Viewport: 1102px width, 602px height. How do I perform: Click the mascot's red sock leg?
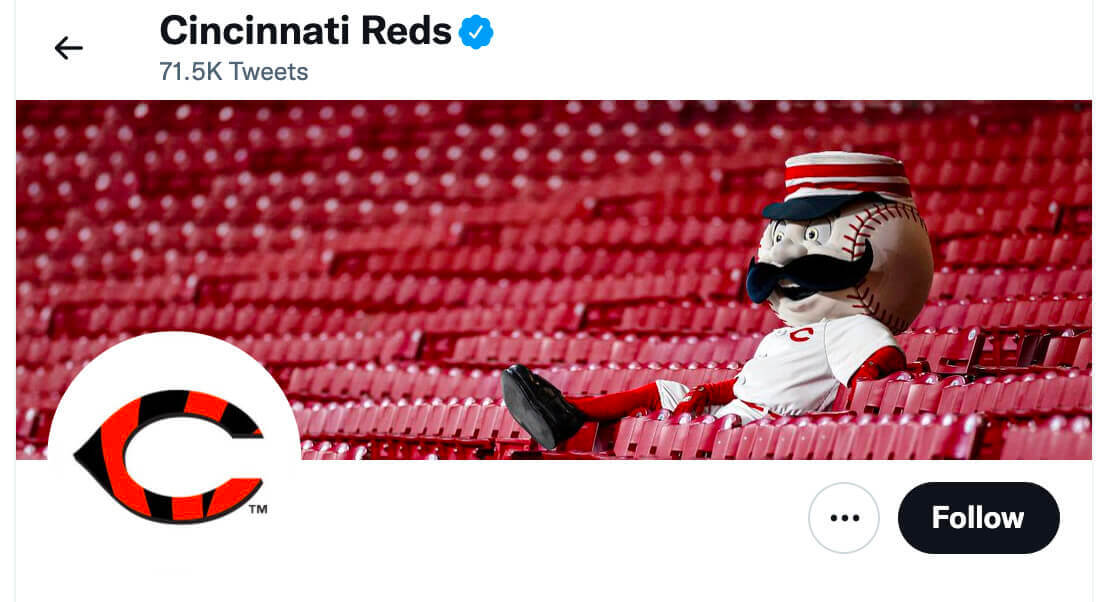pyautogui.click(x=615, y=403)
